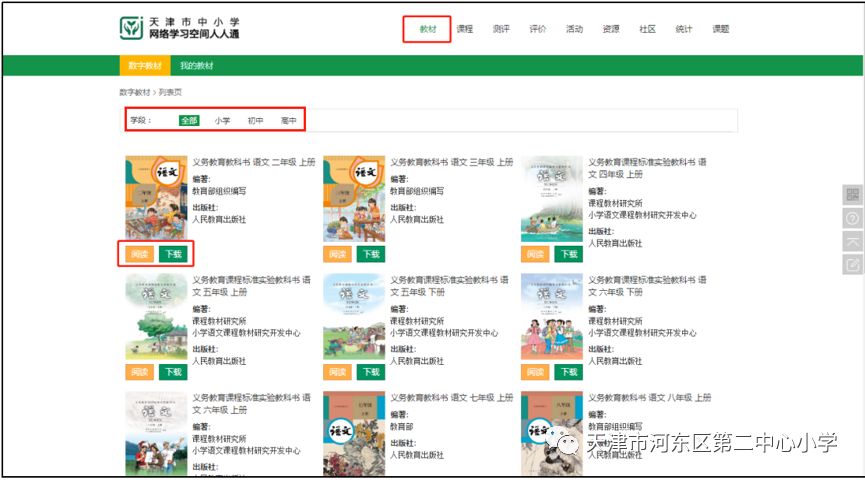Click title 义务教育课程标准实验教科书 语文 五年级 上册
Screen dimensions: 865x480
click(252, 286)
